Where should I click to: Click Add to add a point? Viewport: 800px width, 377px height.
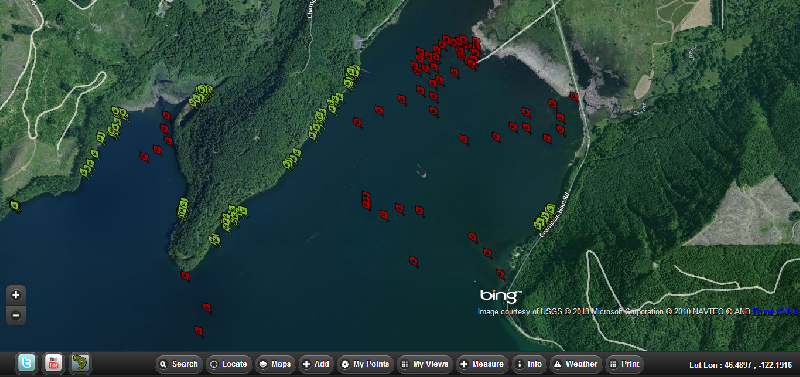[x=316, y=364]
